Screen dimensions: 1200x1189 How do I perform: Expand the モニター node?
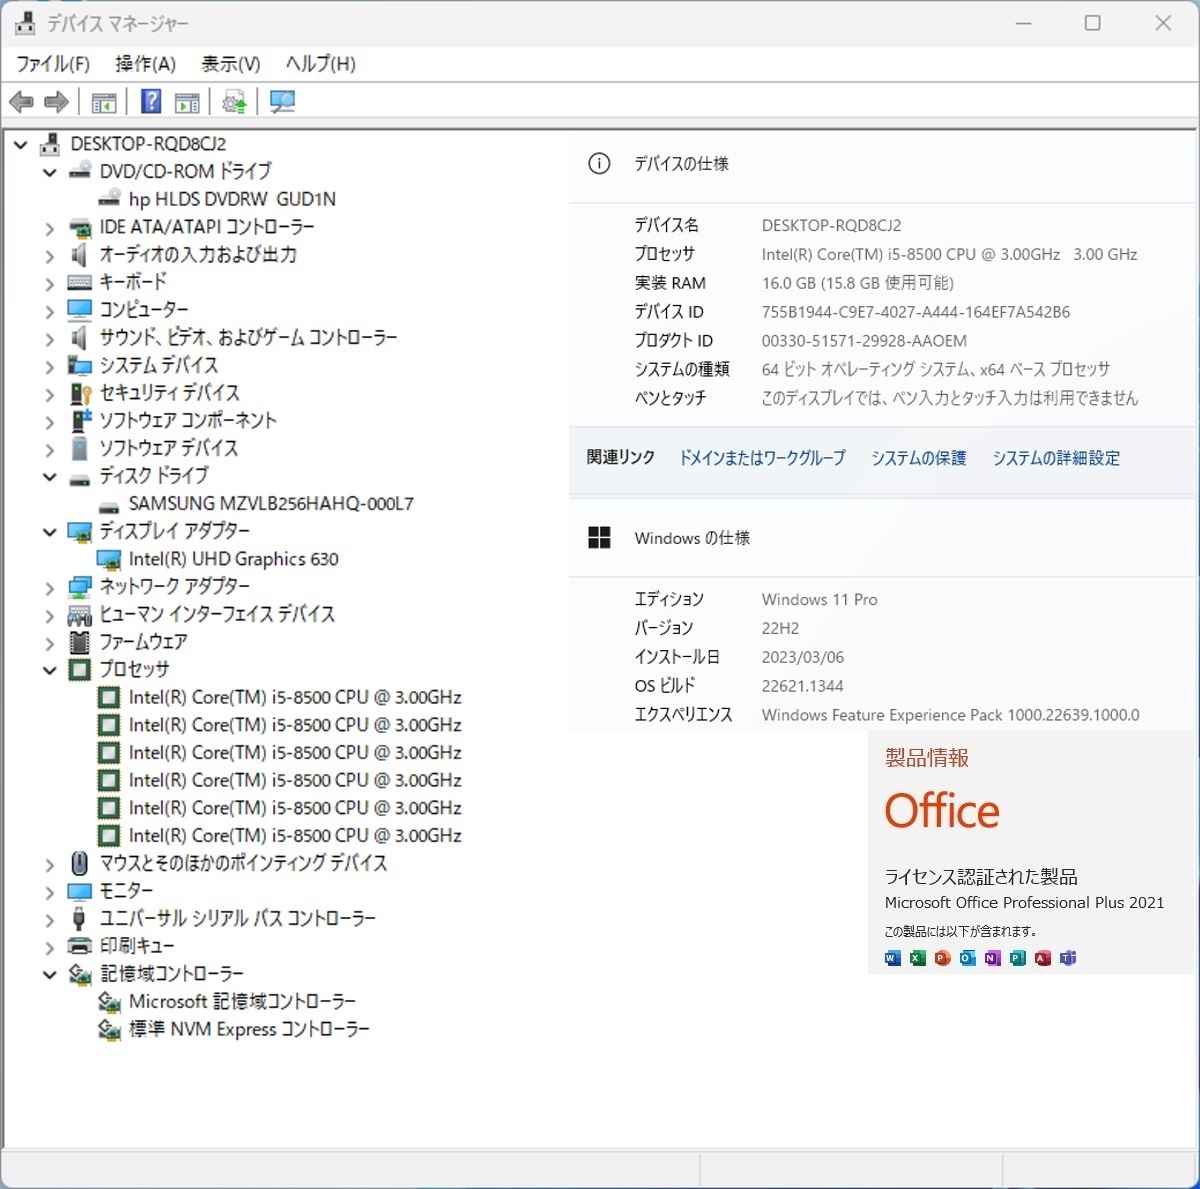pyautogui.click(x=50, y=892)
